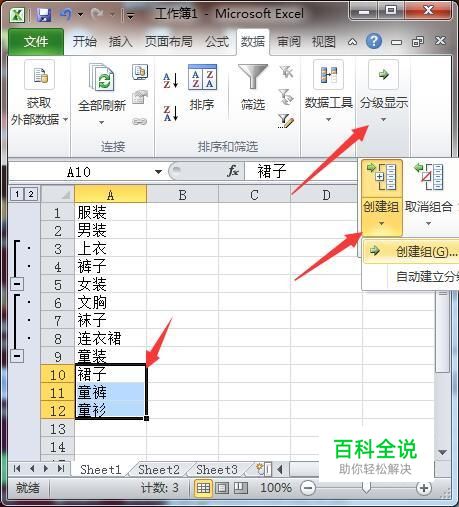Click the Data Tools icon
The height and width of the screenshot is (507, 459).
pyautogui.click(x=329, y=75)
